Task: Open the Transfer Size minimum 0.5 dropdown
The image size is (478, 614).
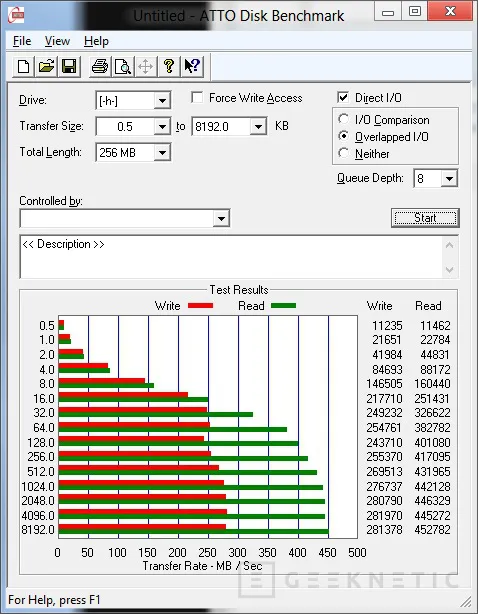Action: pyautogui.click(x=162, y=127)
